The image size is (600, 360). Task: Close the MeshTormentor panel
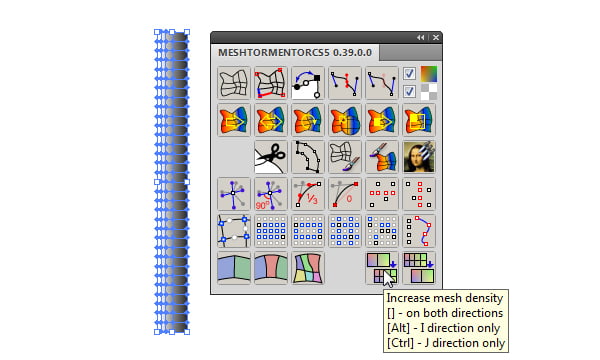tap(436, 37)
